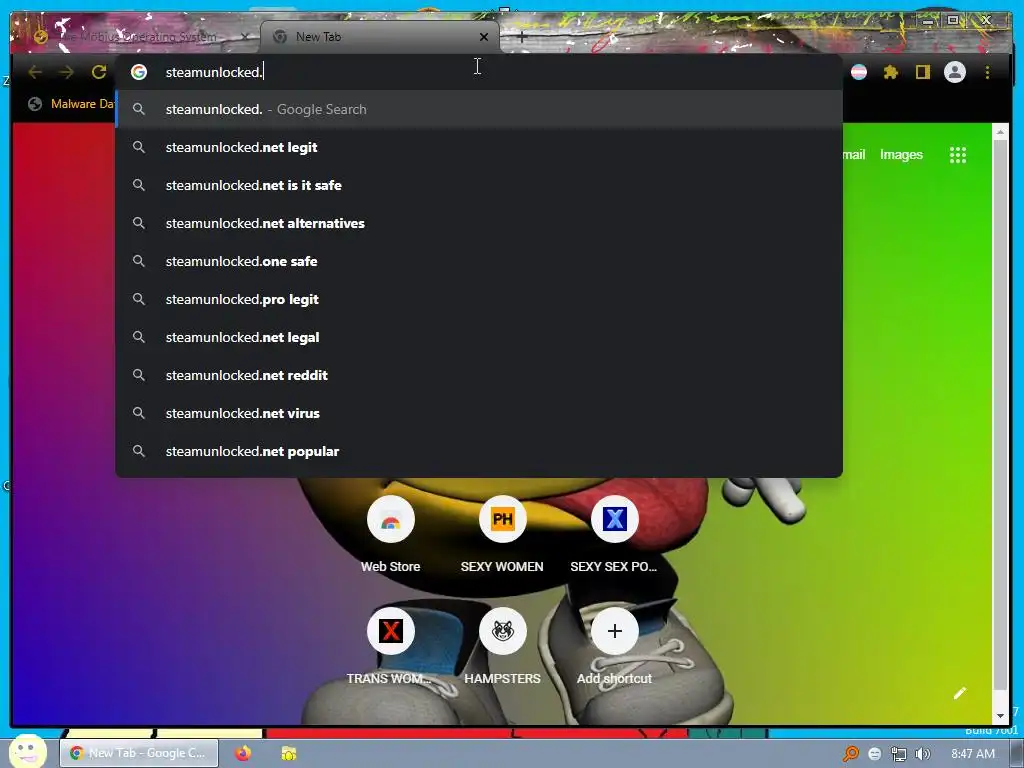This screenshot has width=1024, height=768.
Task: Open the Google apps grid icon
Action: [x=957, y=155]
